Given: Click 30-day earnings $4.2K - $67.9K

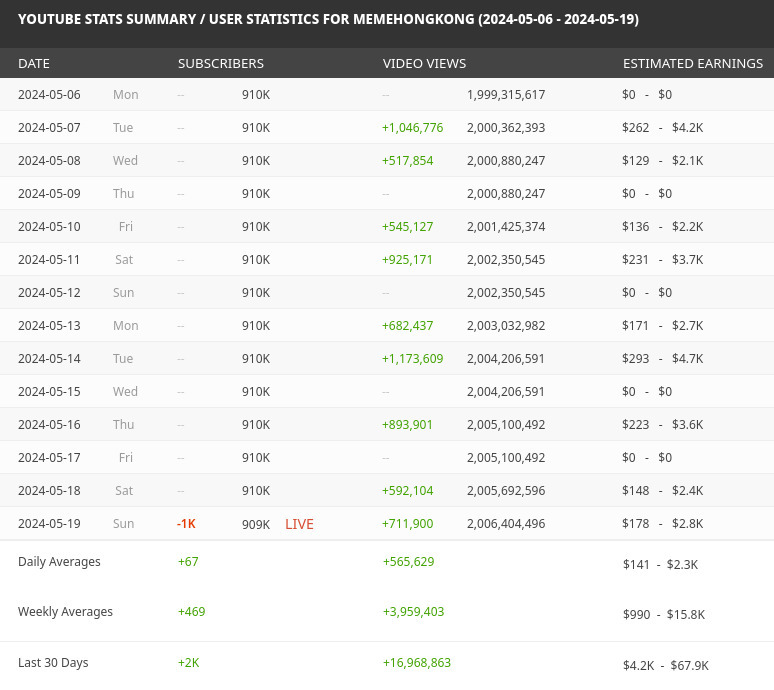Looking at the screenshot, I should [665, 666].
